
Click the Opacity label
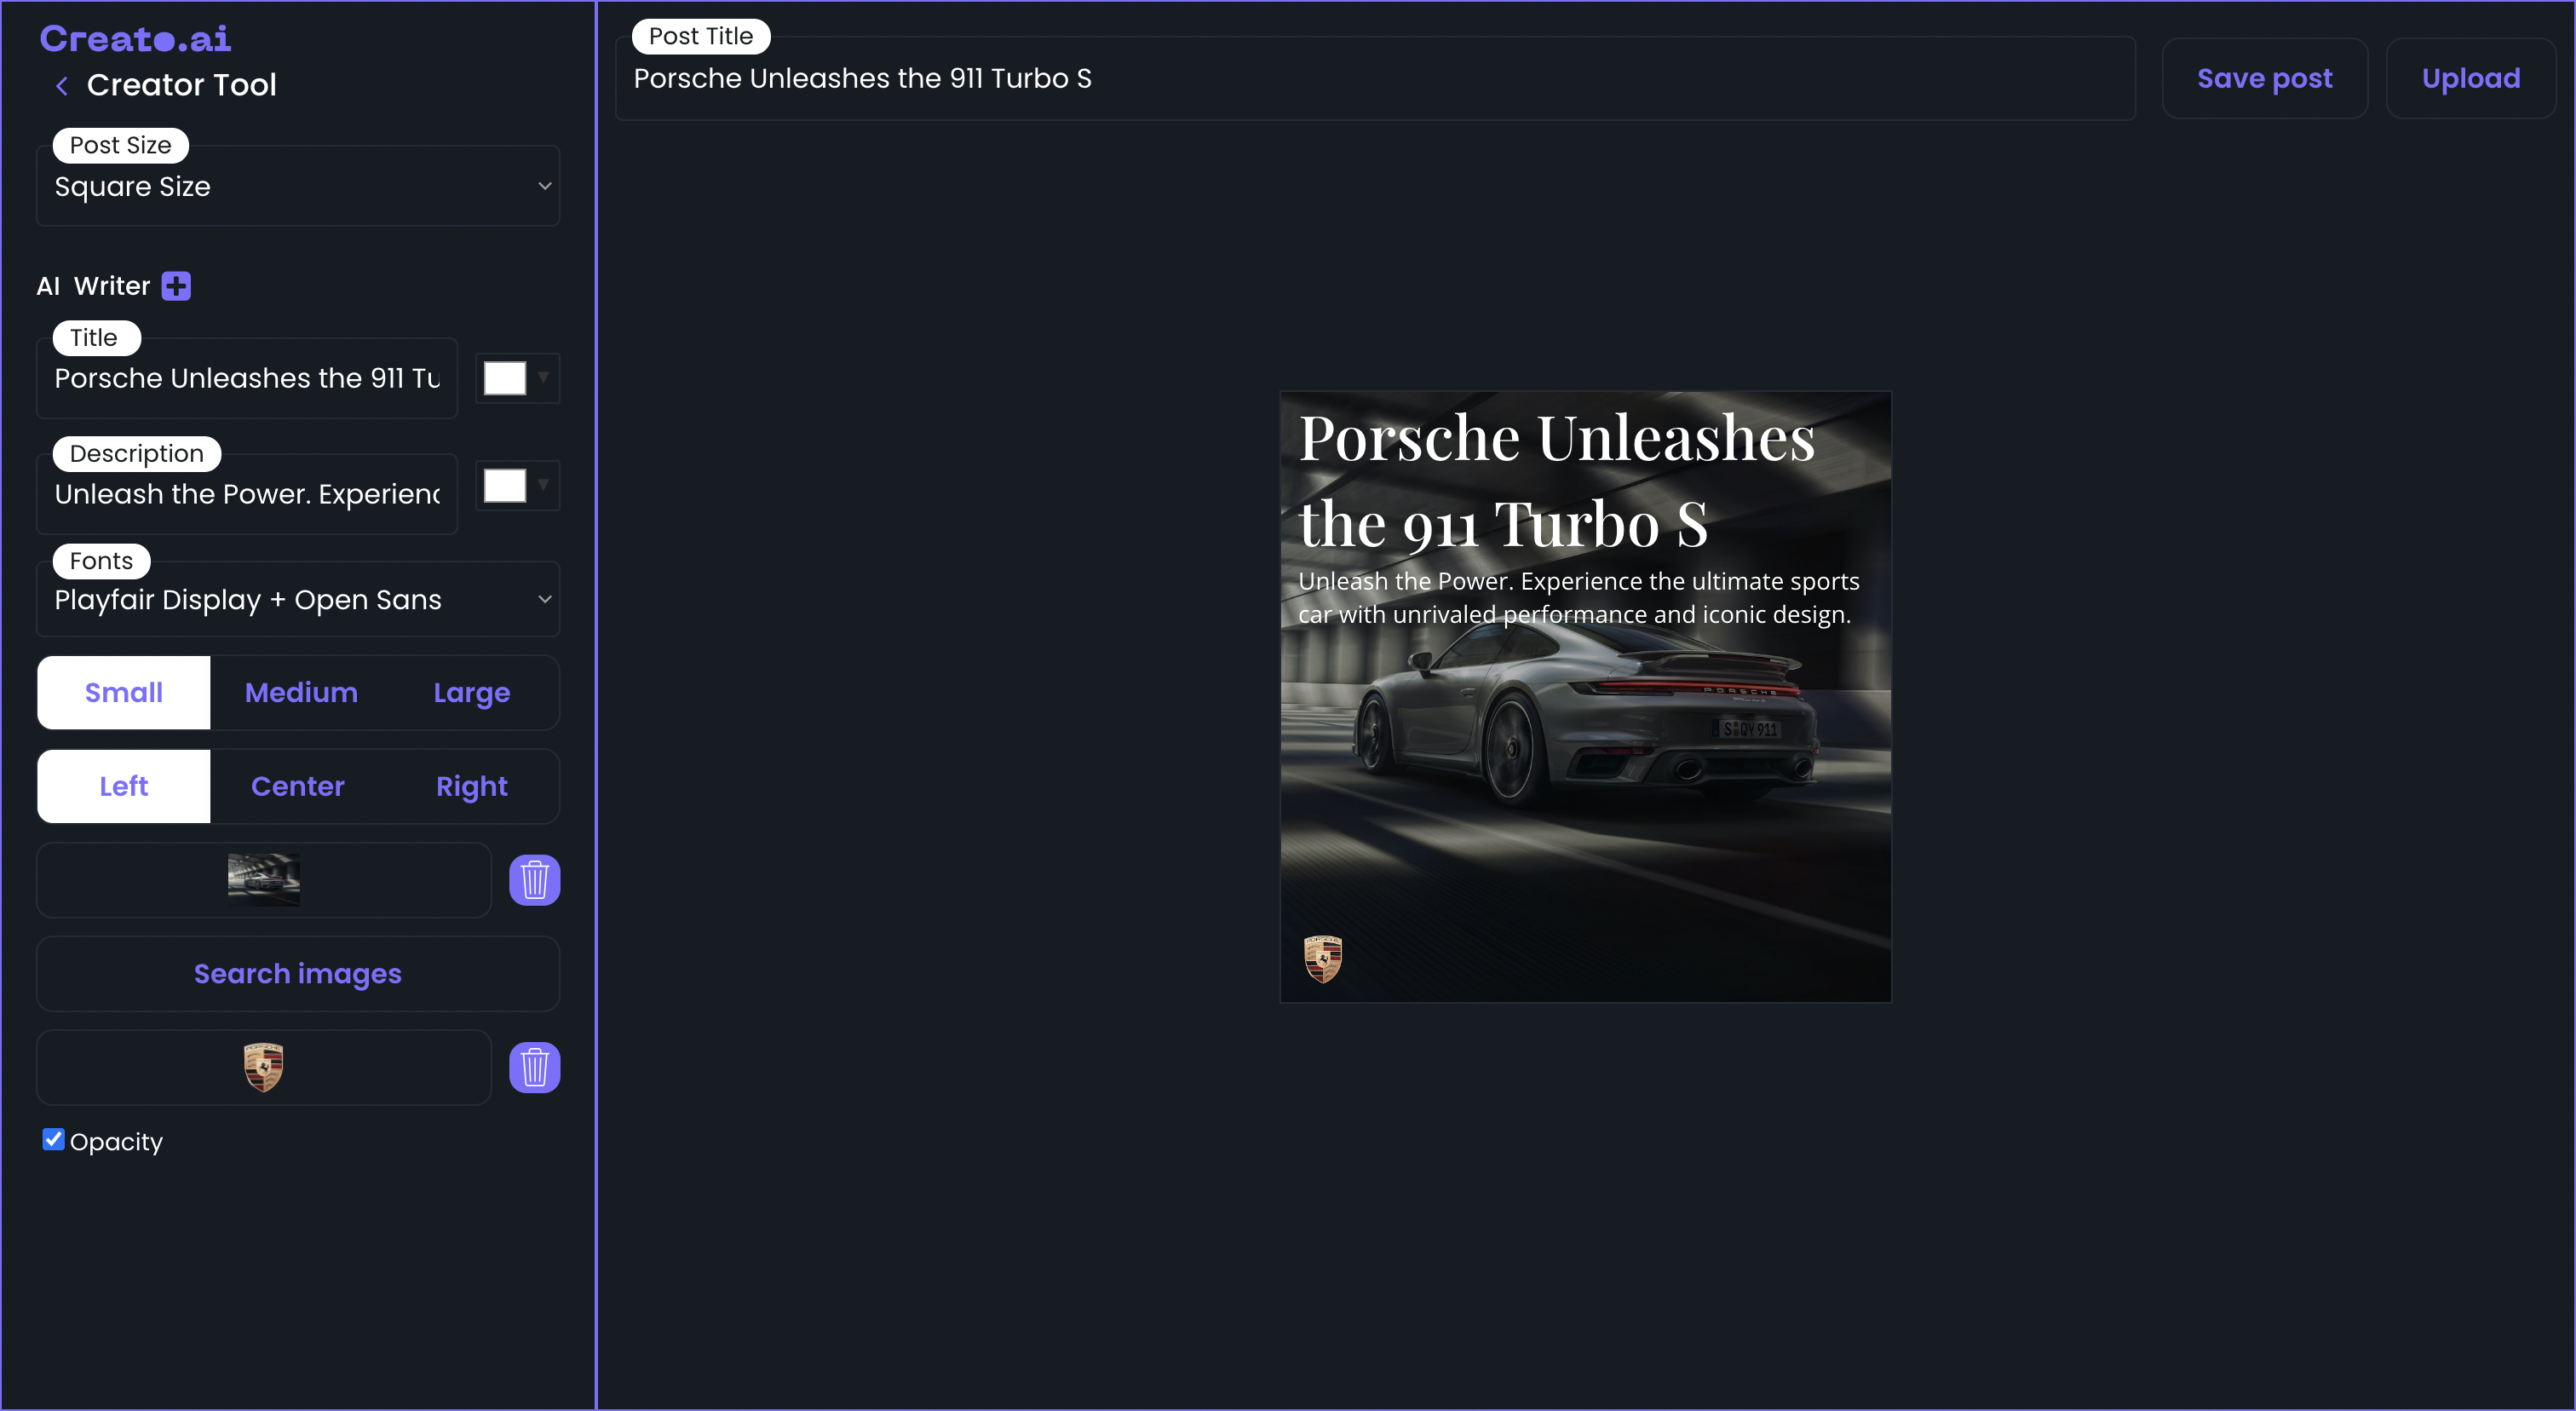tap(116, 1141)
